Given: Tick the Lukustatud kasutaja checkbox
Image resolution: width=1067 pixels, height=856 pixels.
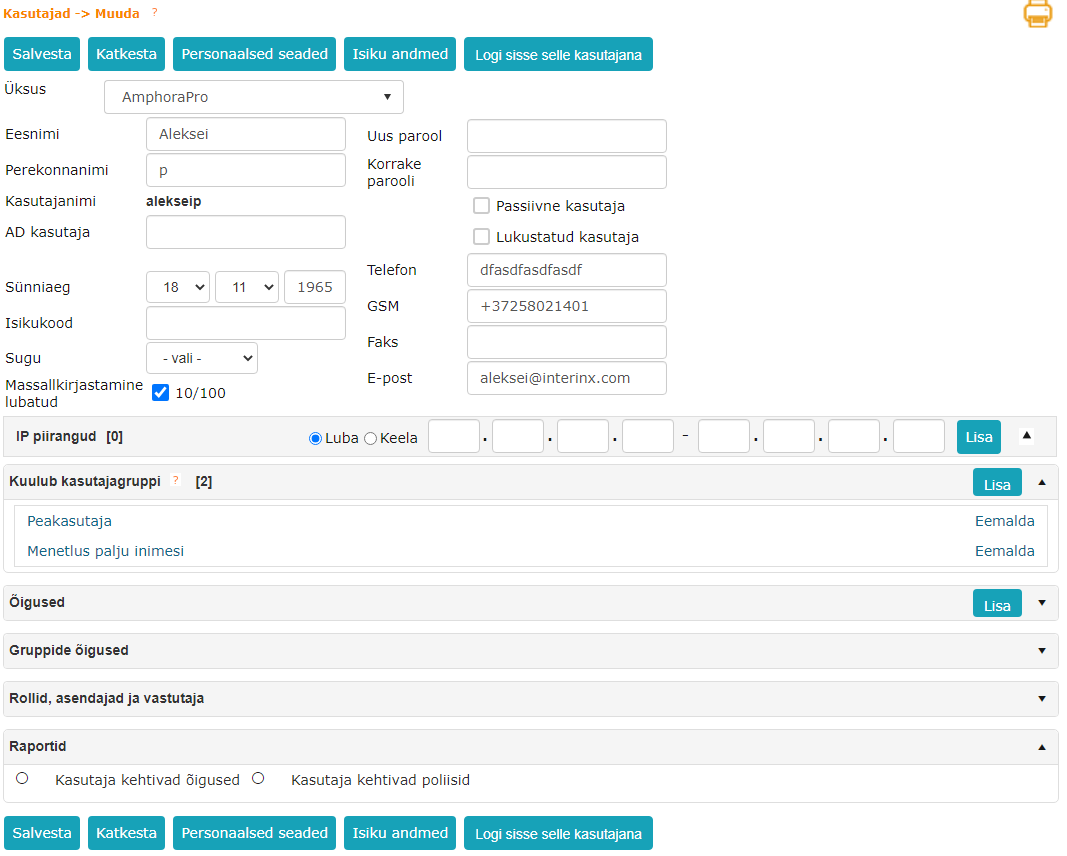Looking at the screenshot, I should (x=481, y=237).
